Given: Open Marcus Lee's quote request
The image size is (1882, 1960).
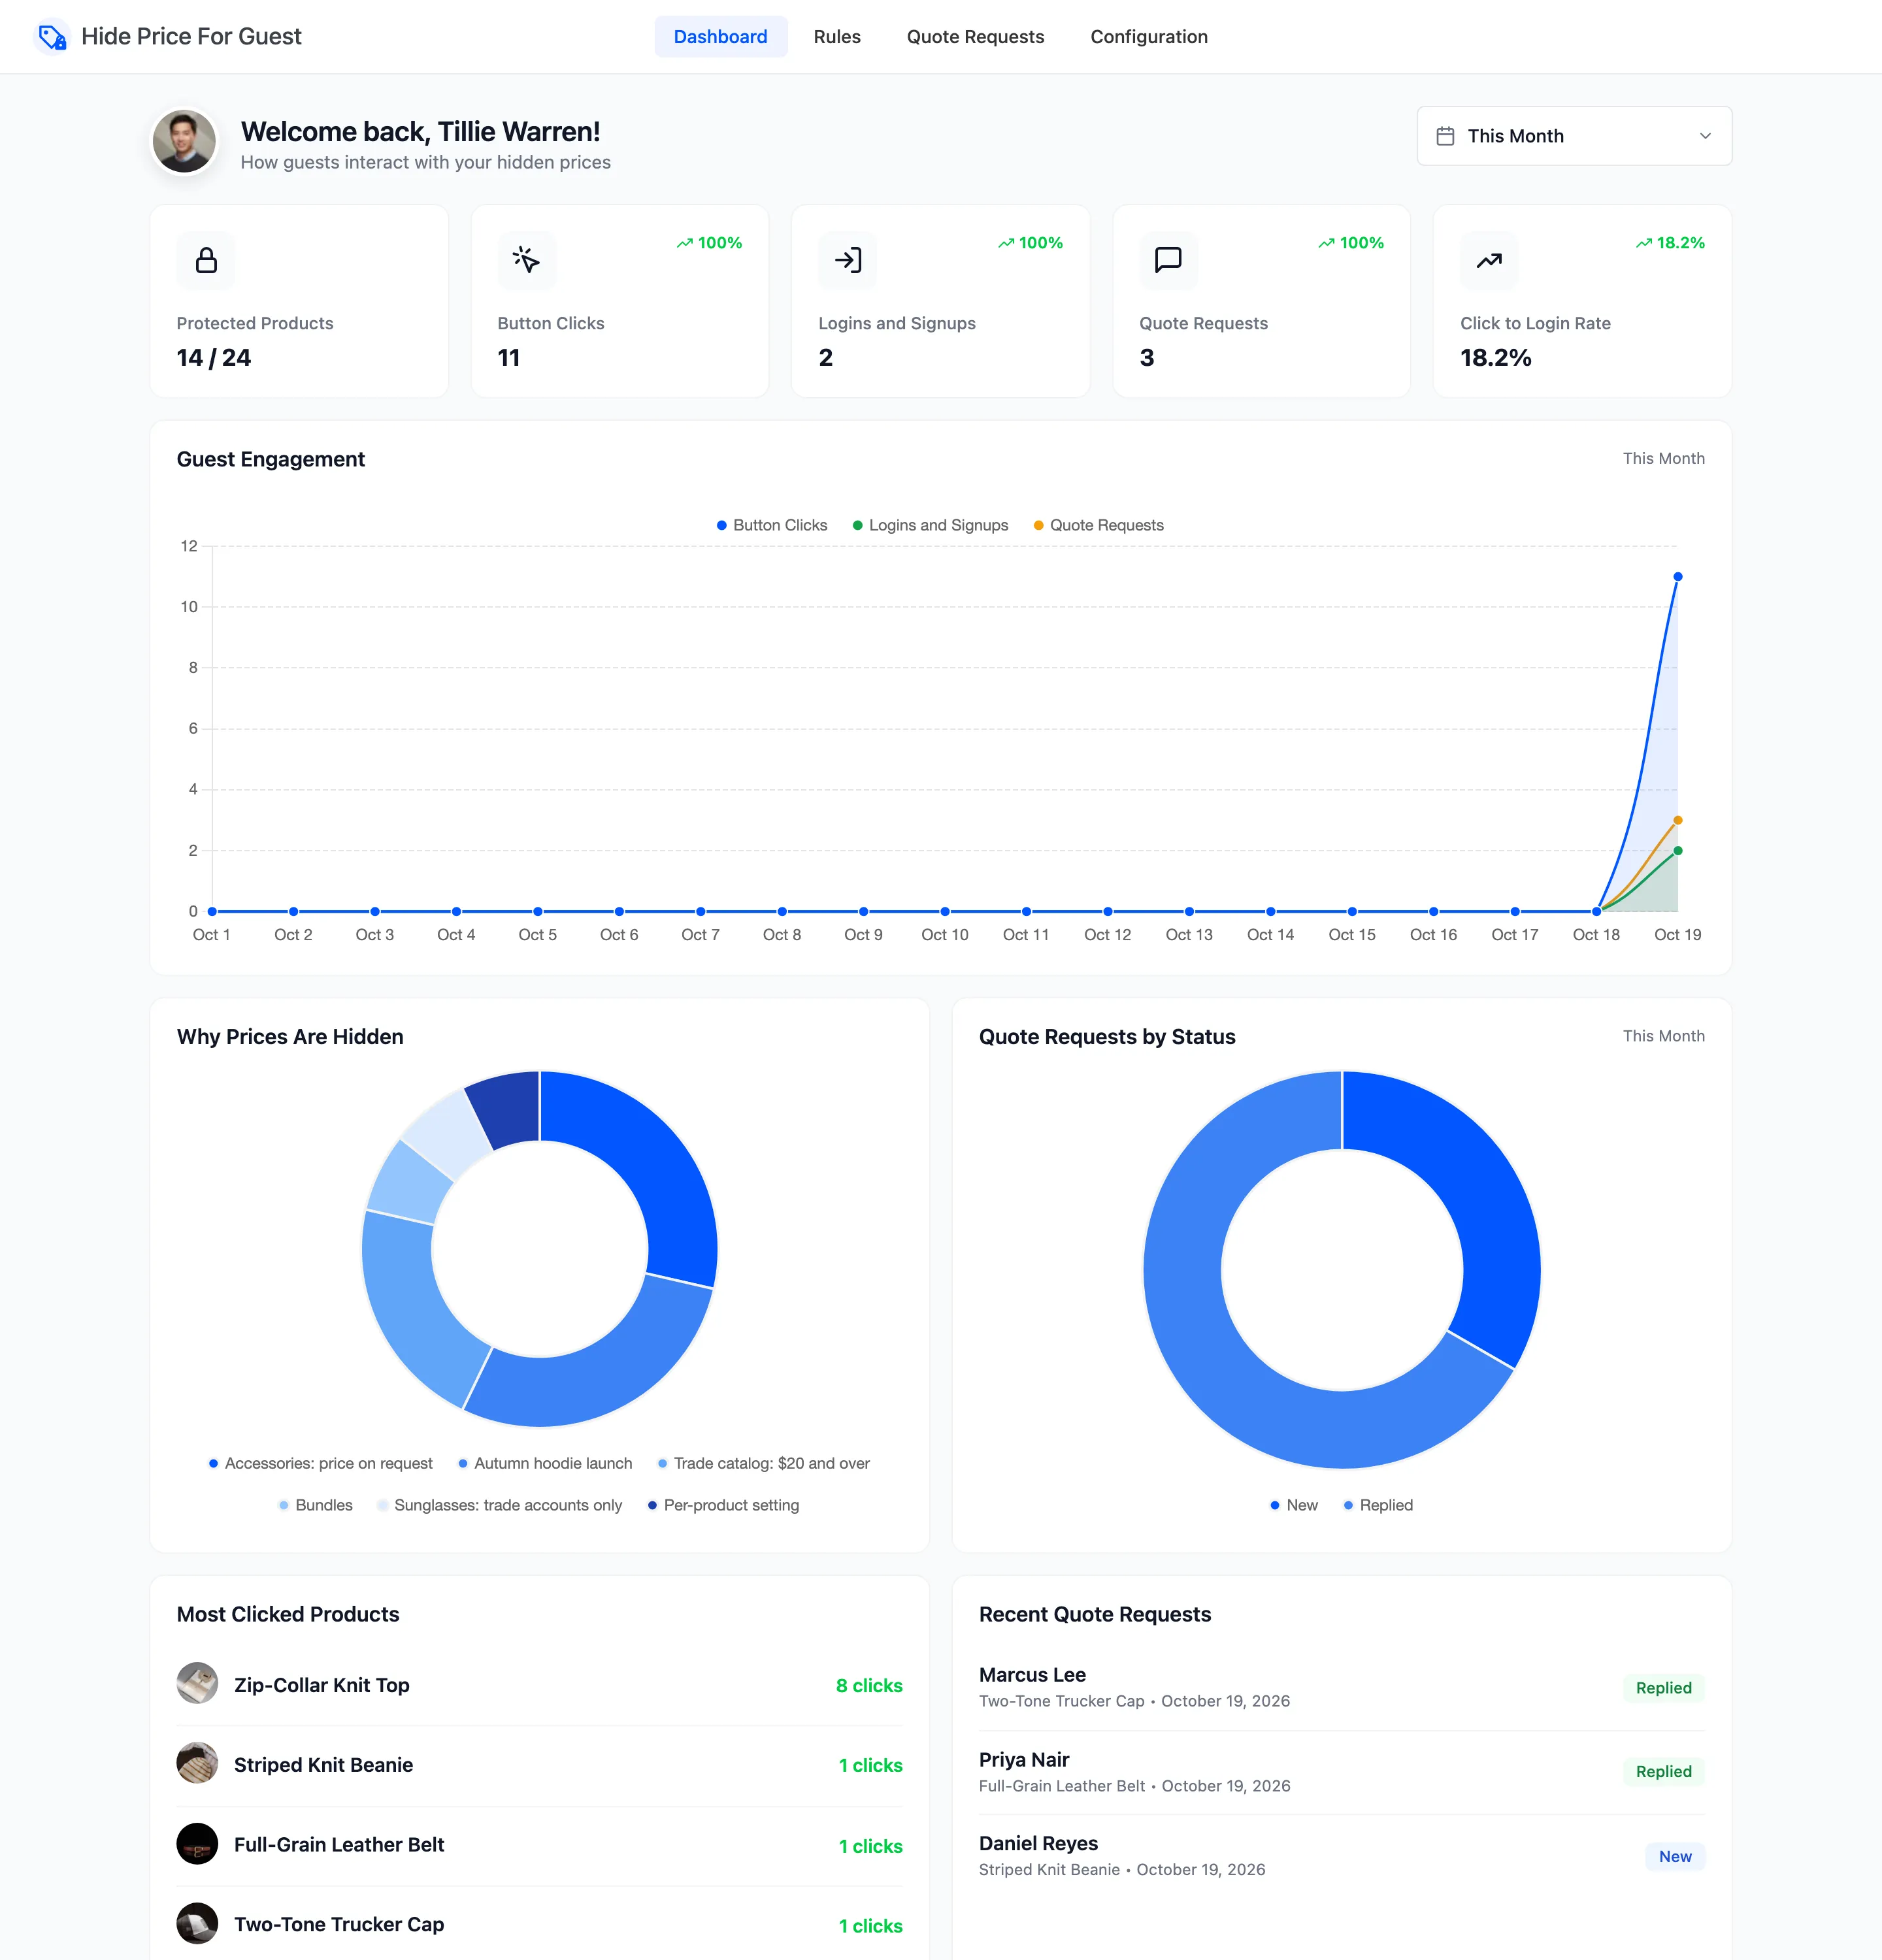Looking at the screenshot, I should click(1341, 1687).
